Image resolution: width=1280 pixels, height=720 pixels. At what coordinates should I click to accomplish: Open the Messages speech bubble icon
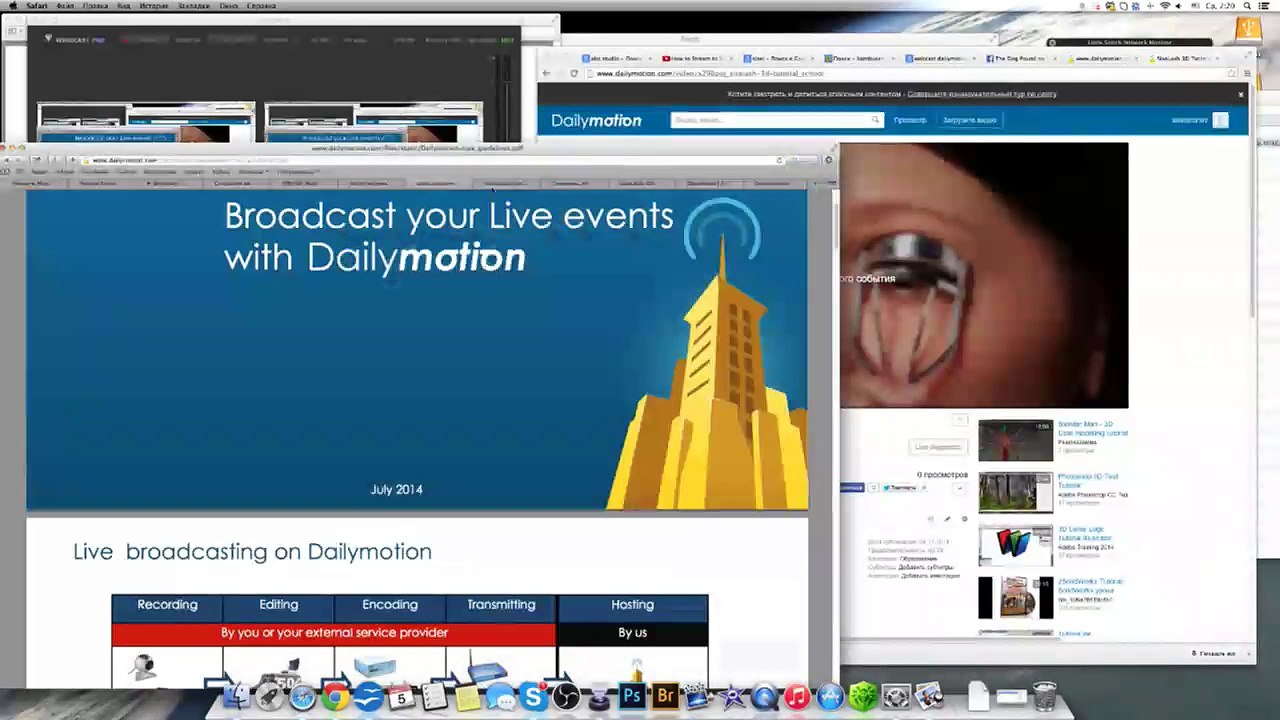[x=500, y=696]
